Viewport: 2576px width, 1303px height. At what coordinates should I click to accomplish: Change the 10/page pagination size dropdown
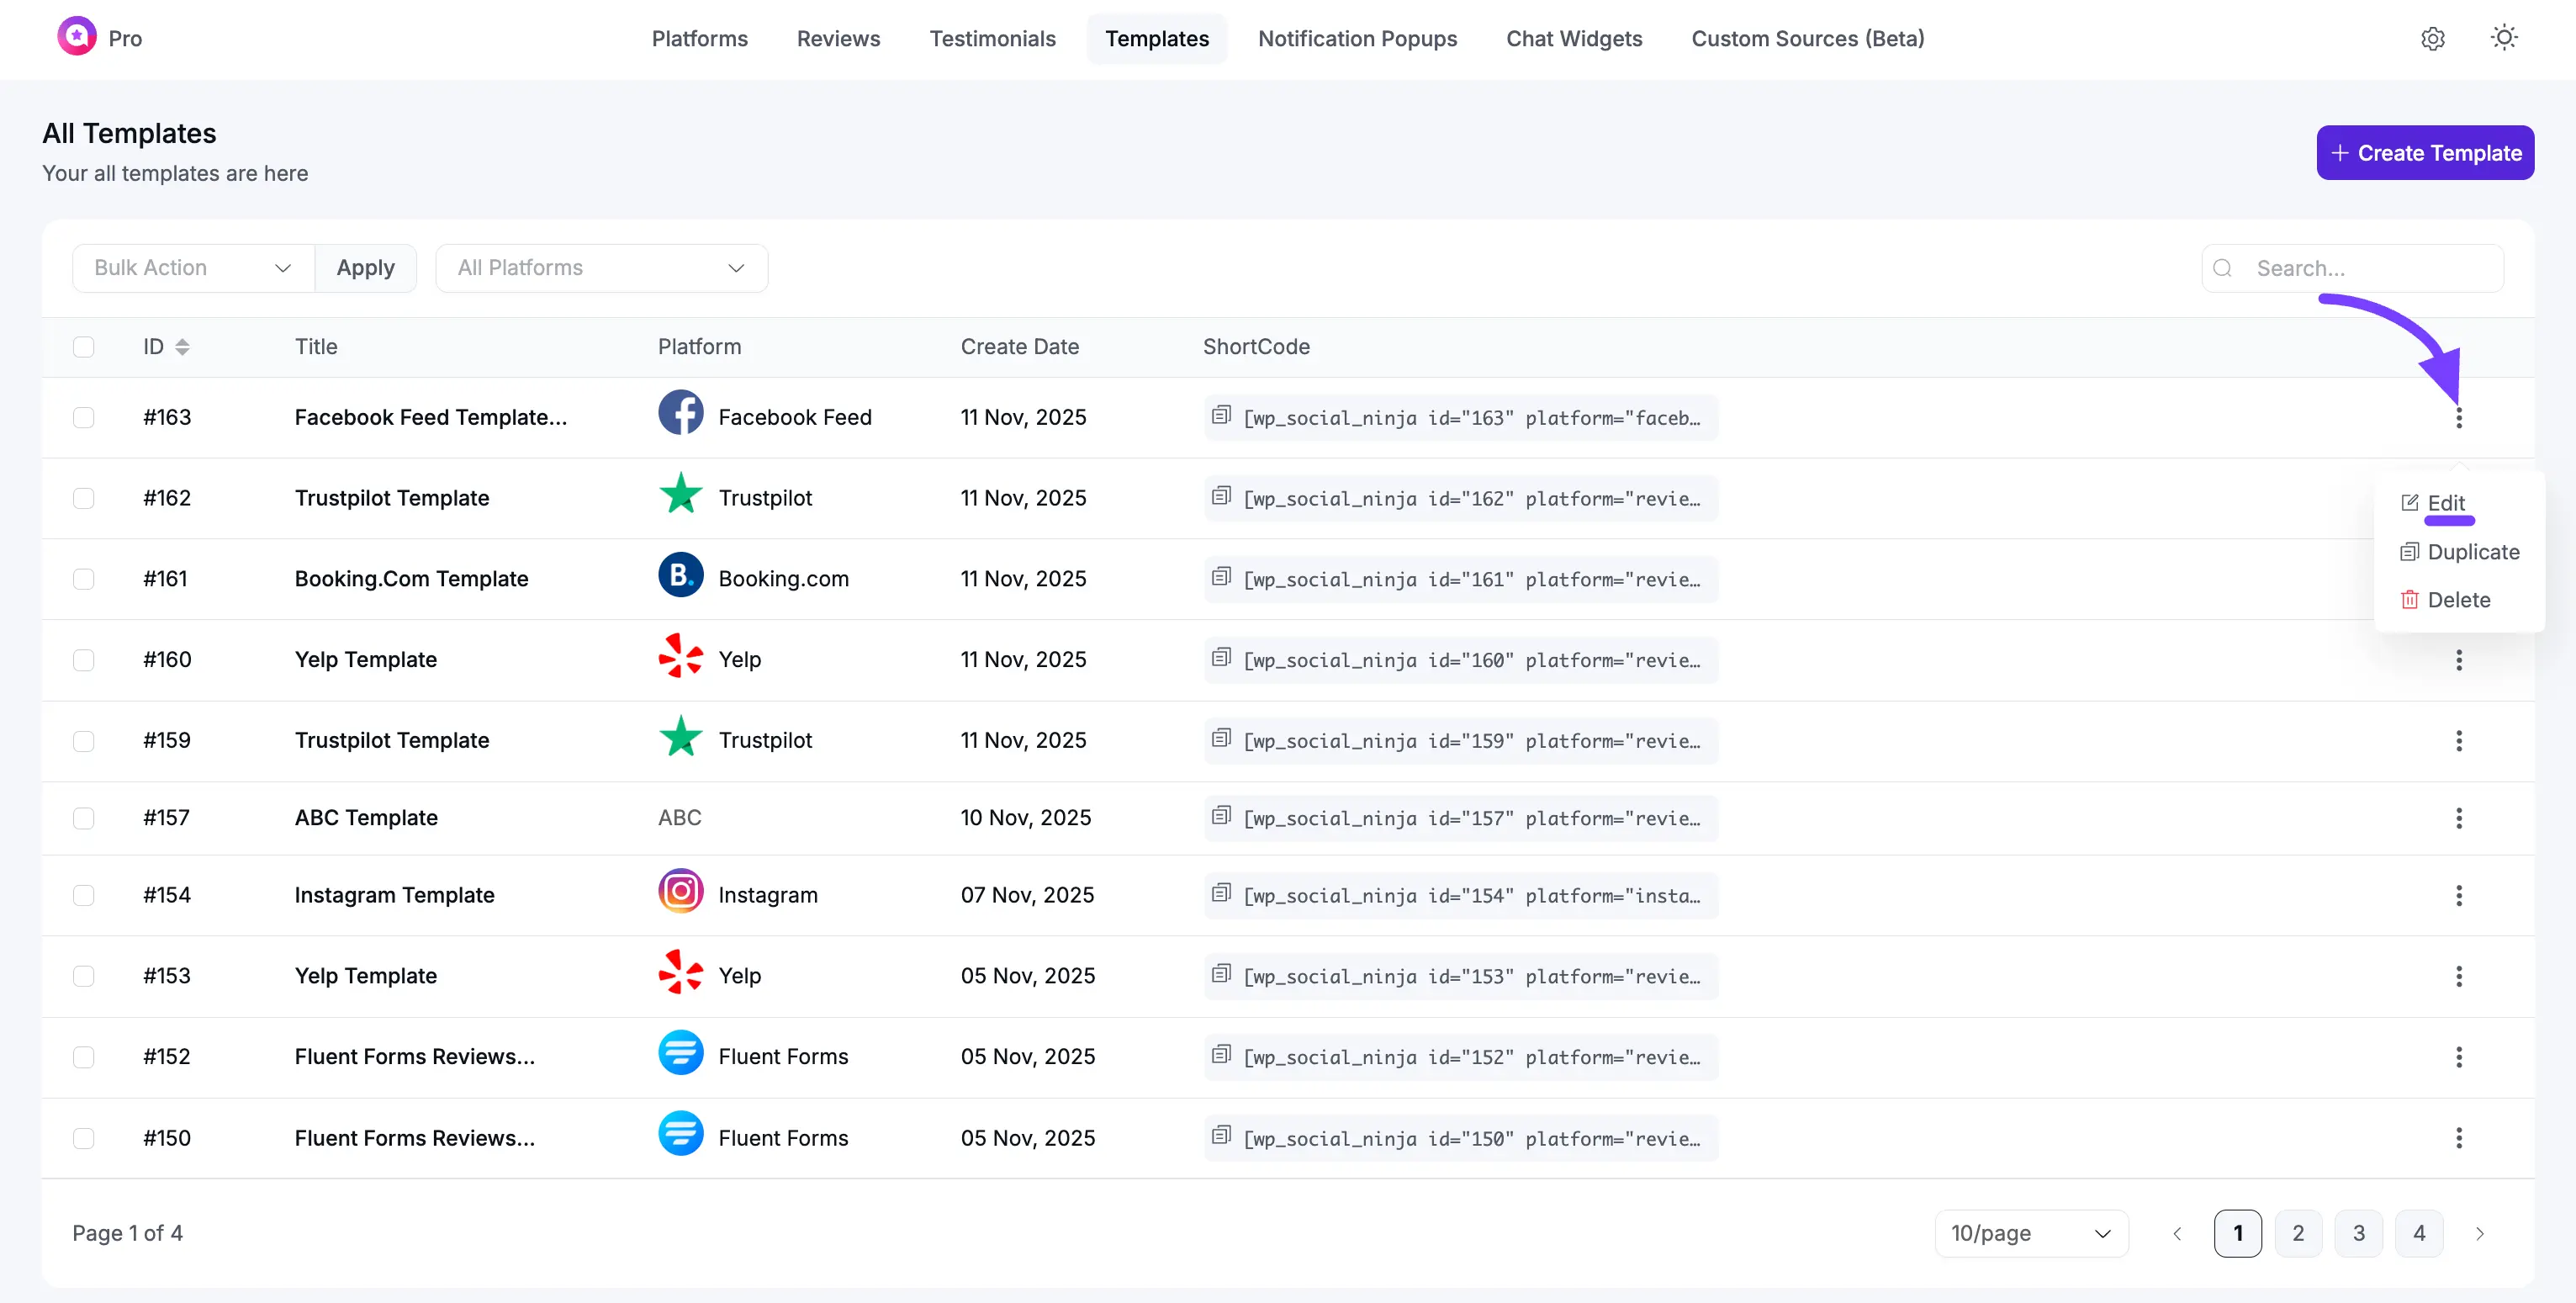[2030, 1233]
